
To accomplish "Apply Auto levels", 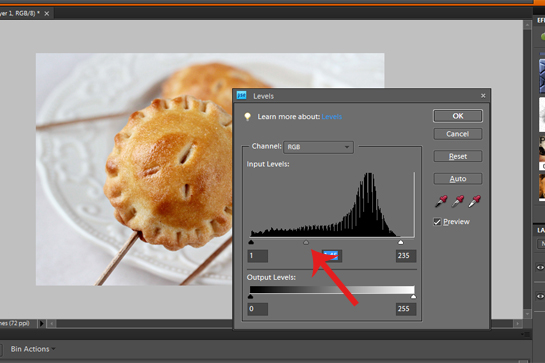I will [458, 179].
